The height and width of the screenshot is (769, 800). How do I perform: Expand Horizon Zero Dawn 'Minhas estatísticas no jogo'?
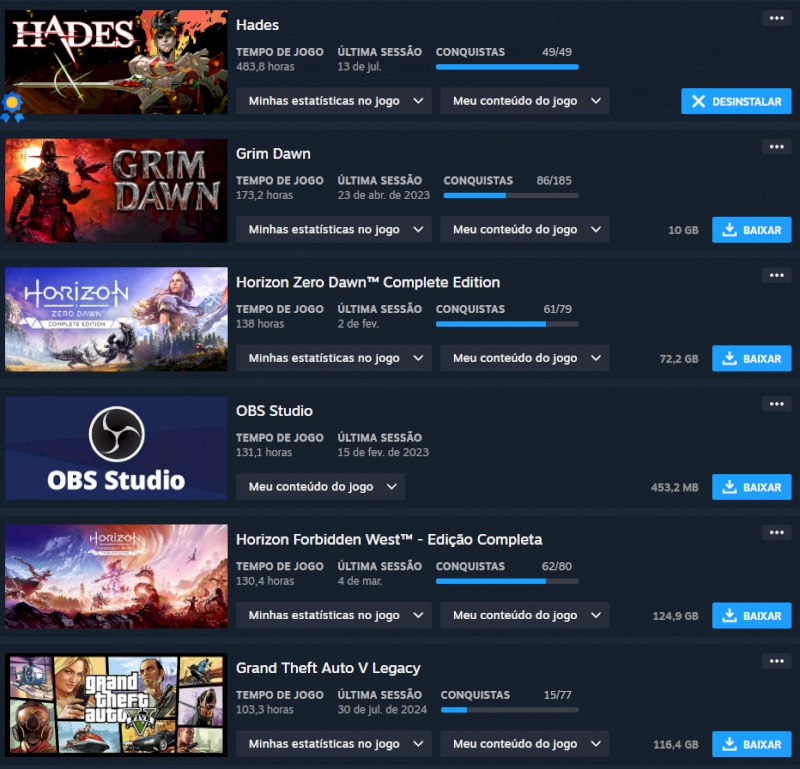[334, 358]
